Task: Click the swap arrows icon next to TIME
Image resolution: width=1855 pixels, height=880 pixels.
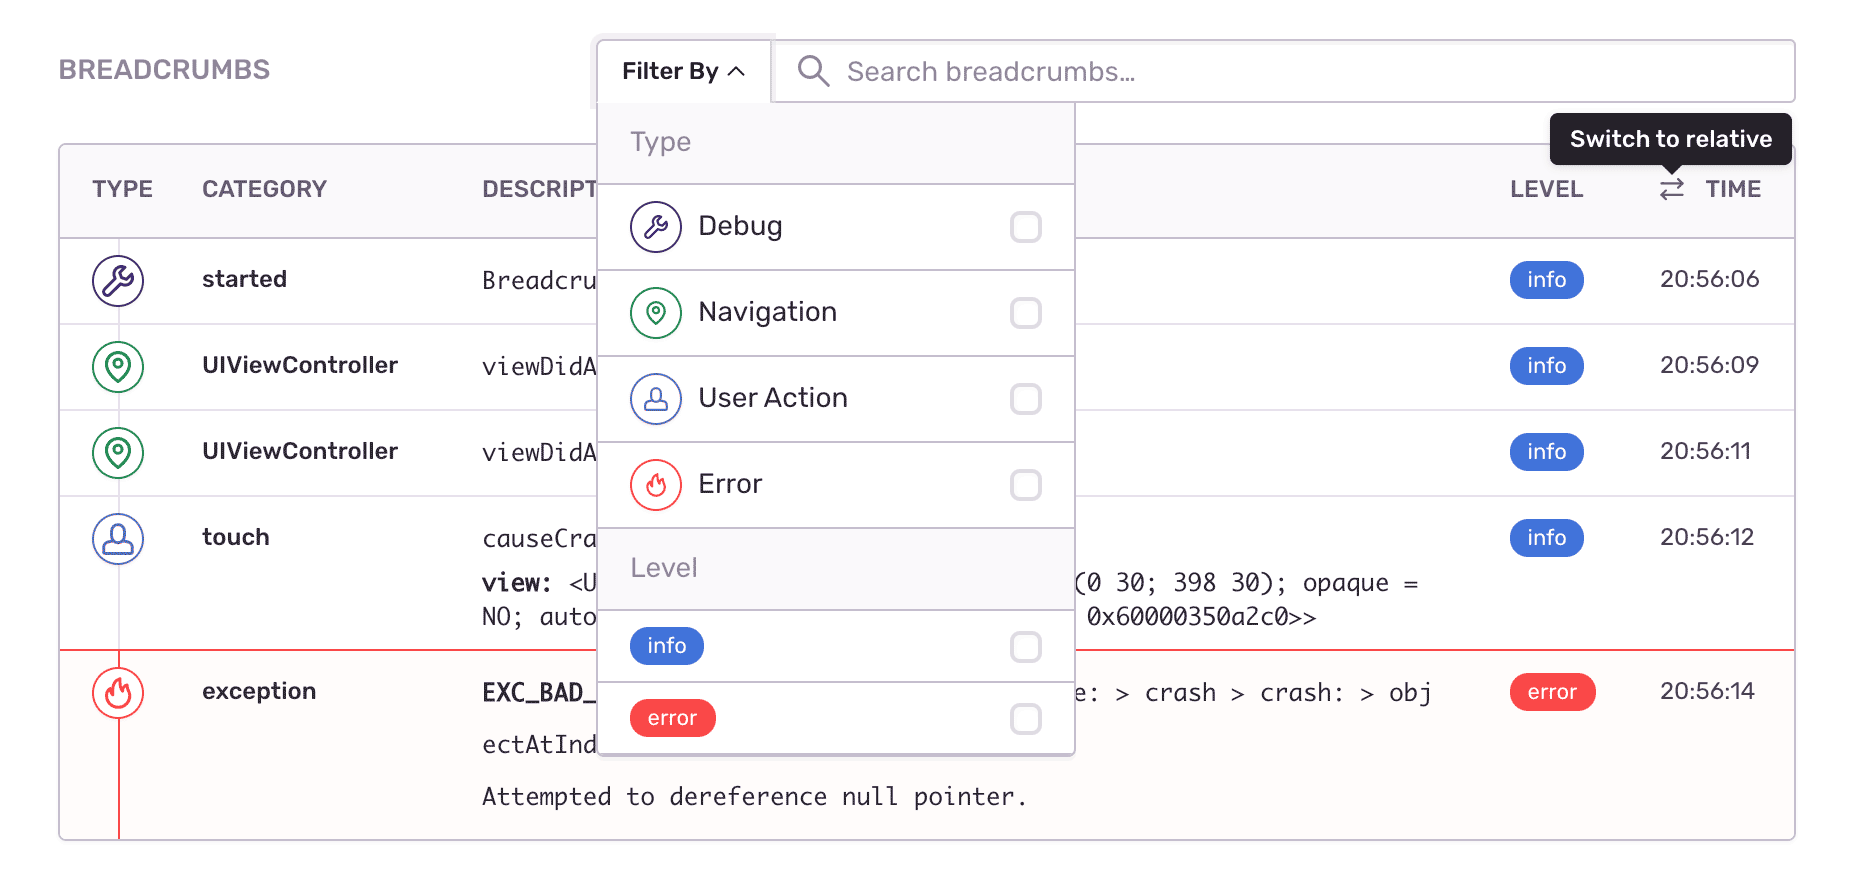Action: [x=1671, y=188]
